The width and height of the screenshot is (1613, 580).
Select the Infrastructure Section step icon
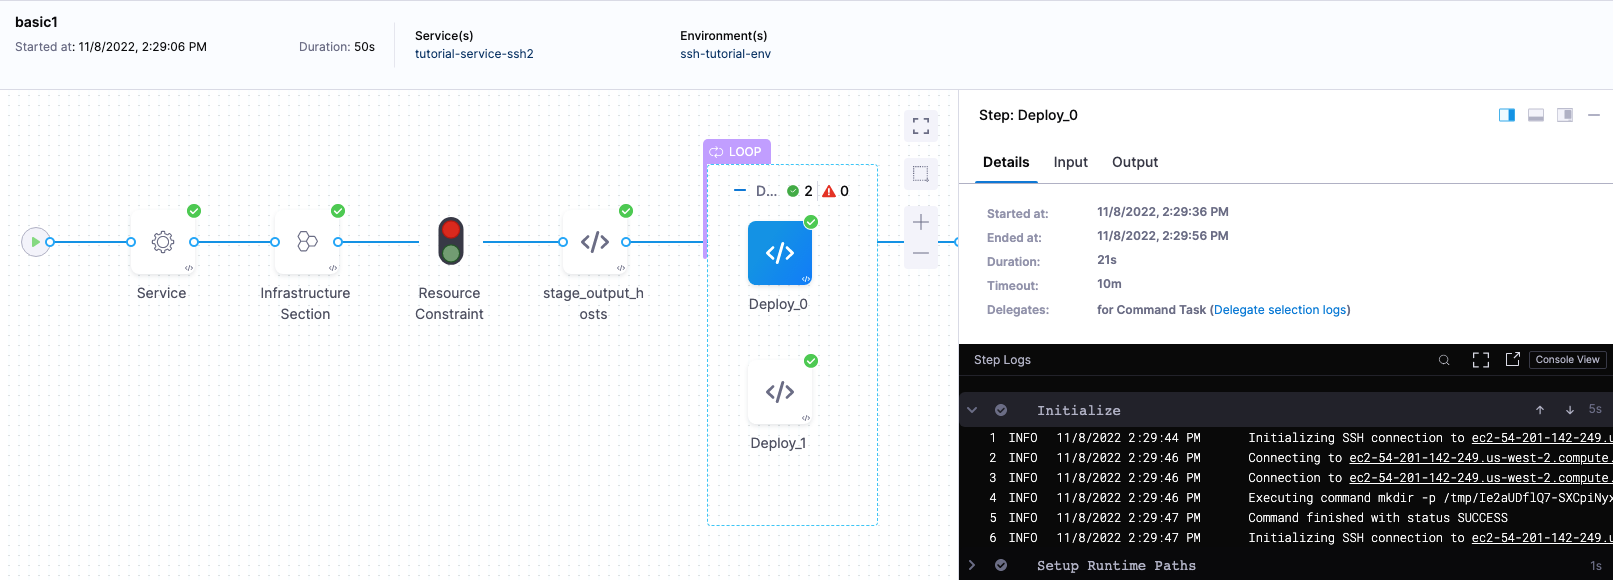[x=306, y=242]
